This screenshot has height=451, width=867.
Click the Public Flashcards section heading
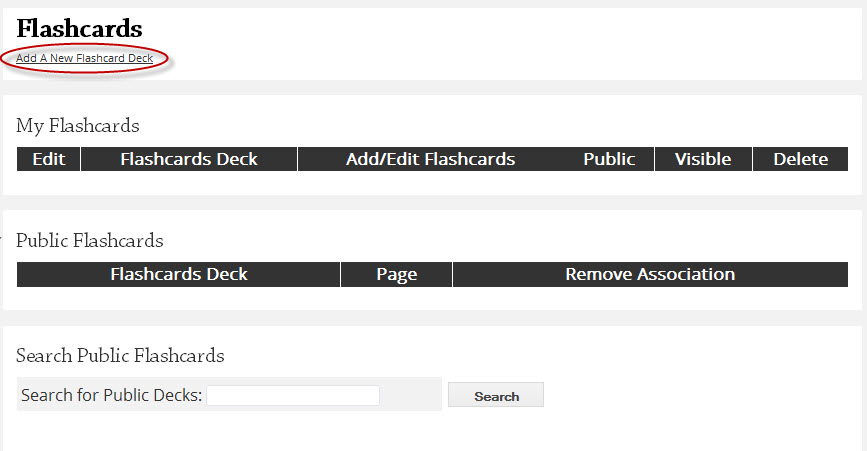pos(90,240)
